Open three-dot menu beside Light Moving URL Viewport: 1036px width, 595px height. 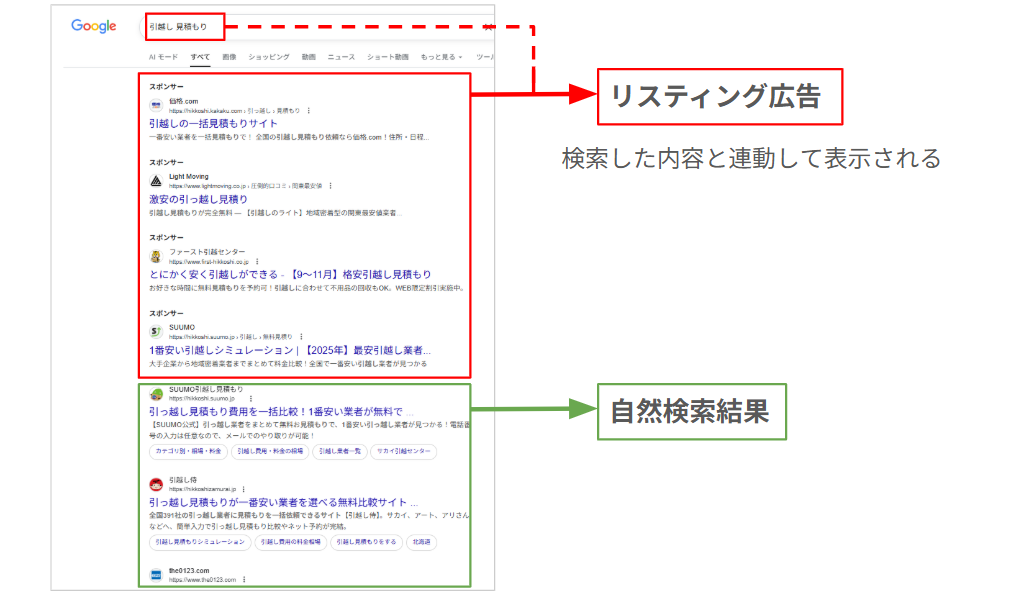coord(330,186)
